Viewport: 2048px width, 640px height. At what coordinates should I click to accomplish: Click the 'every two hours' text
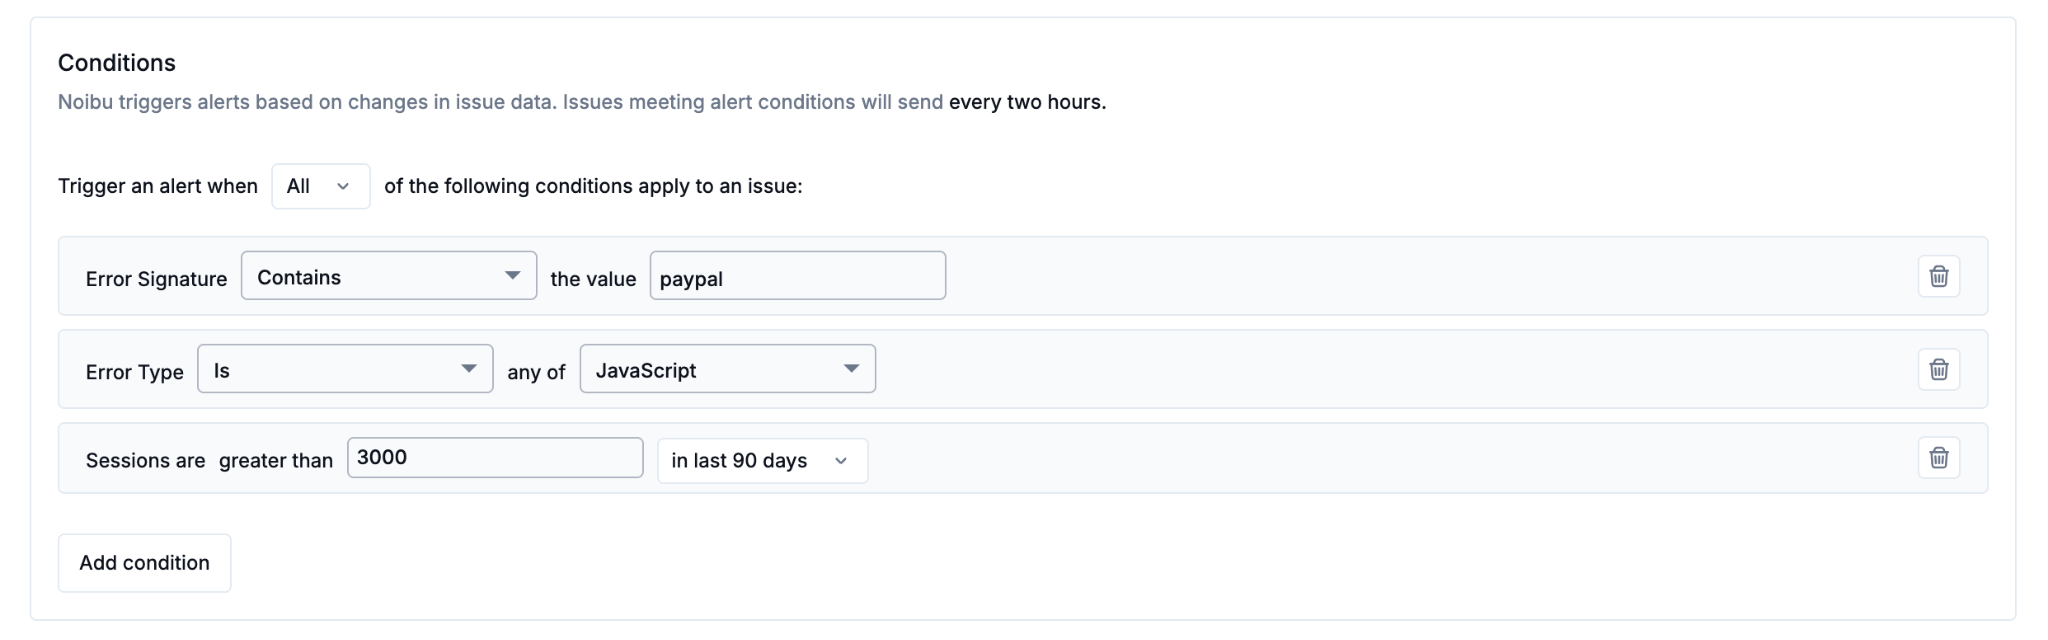point(1027,102)
